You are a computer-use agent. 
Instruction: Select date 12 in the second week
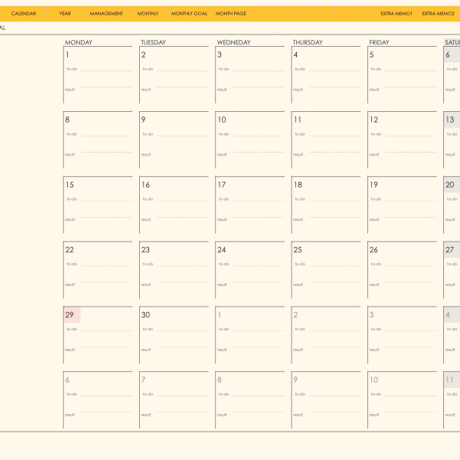(374, 120)
